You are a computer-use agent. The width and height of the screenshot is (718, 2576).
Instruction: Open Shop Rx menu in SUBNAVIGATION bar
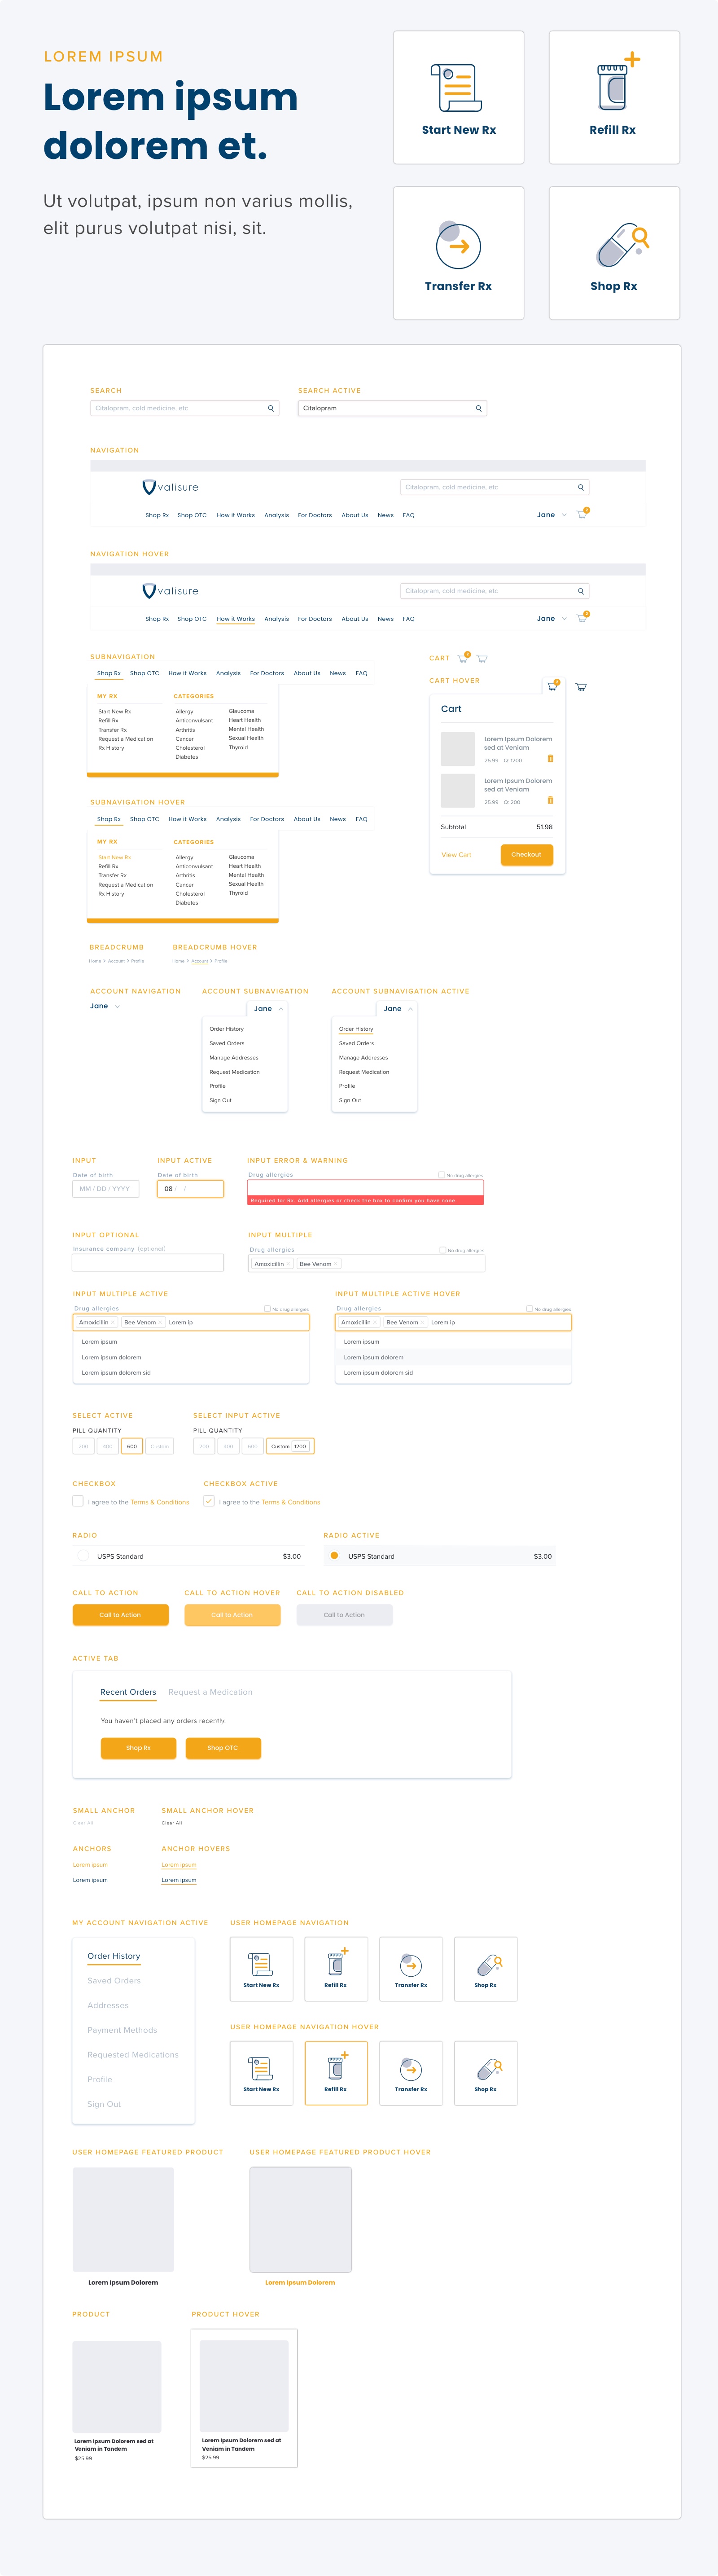(109, 673)
